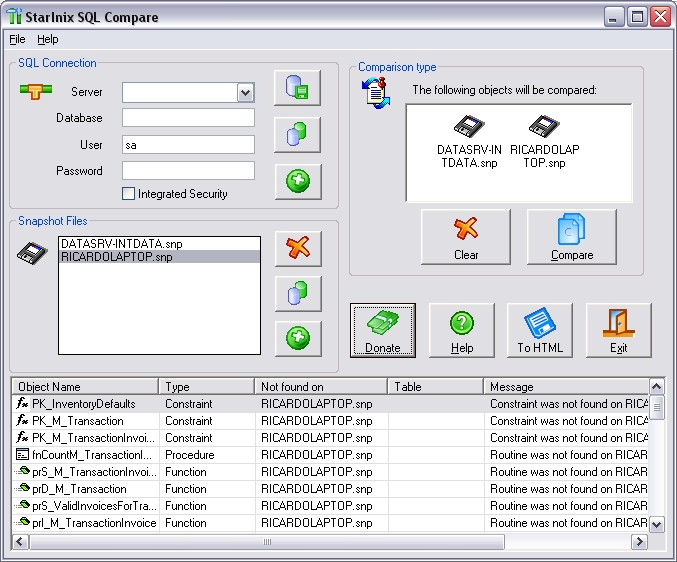Click the results list scroll up arrow
The image size is (677, 562).
[x=657, y=387]
